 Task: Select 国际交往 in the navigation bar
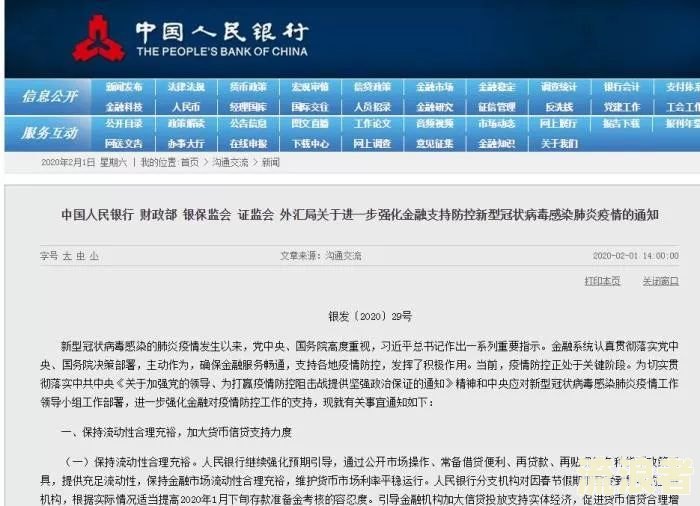(x=310, y=107)
